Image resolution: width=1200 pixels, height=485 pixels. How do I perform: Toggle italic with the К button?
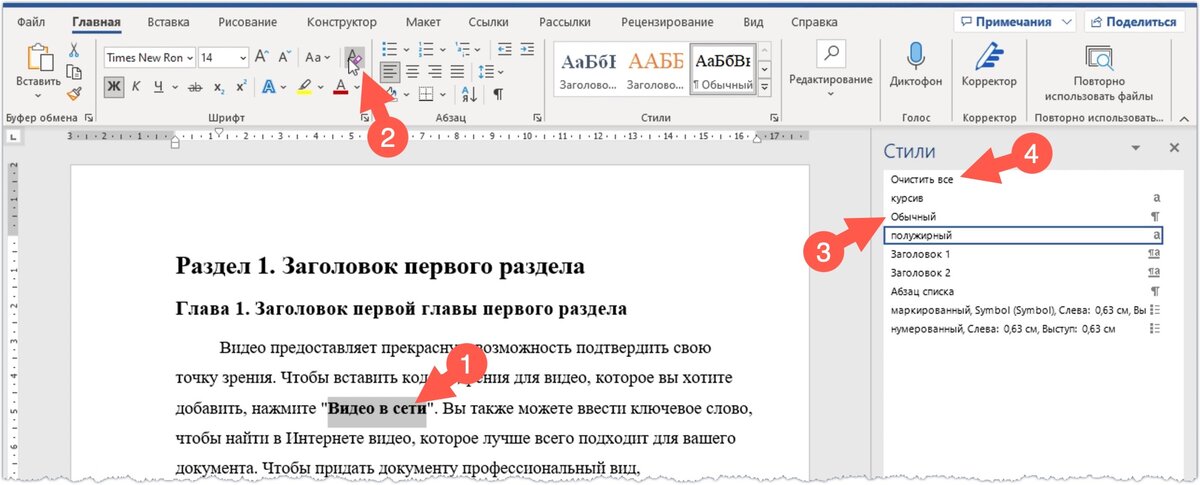(x=136, y=87)
